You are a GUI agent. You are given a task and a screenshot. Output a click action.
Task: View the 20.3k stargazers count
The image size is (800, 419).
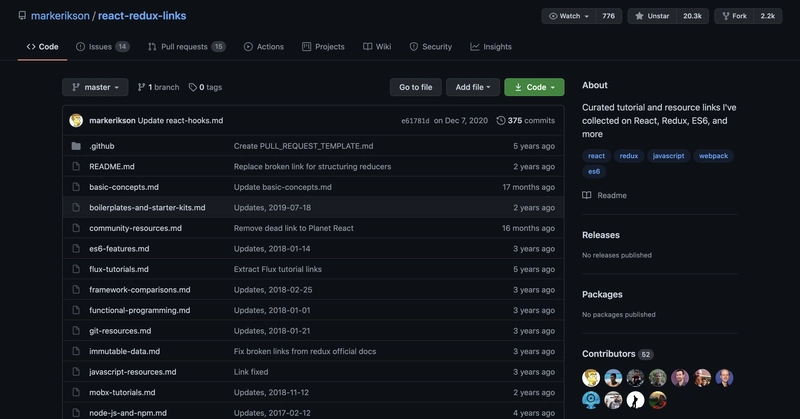(x=692, y=16)
